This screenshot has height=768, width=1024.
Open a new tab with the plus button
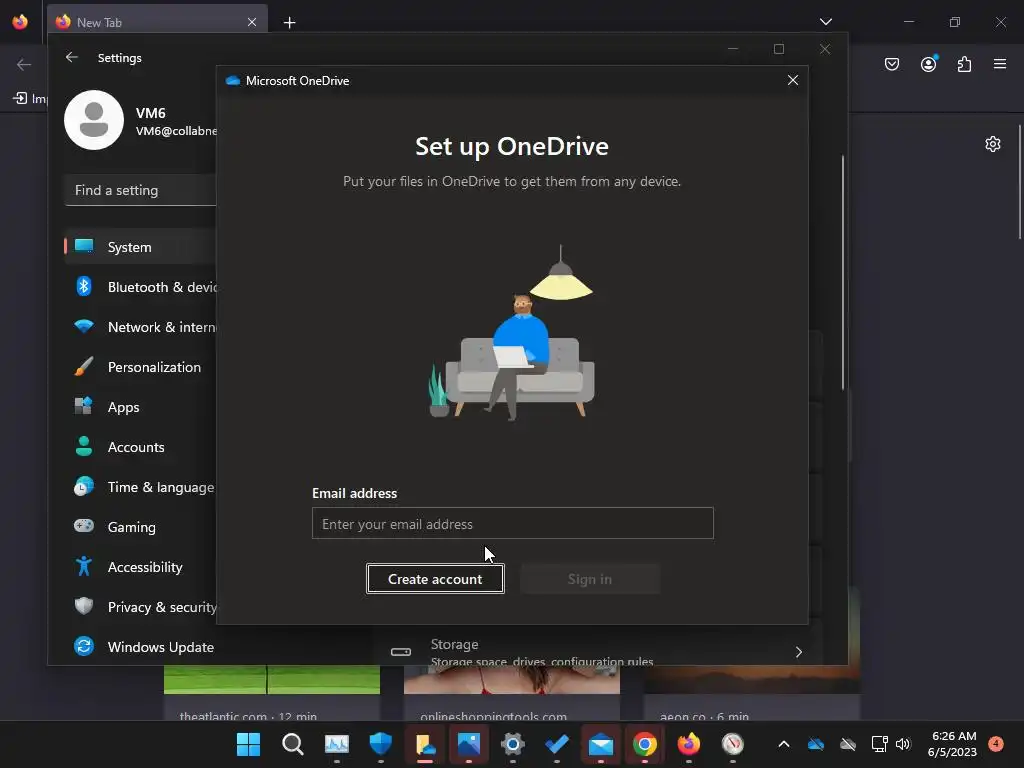coord(289,23)
